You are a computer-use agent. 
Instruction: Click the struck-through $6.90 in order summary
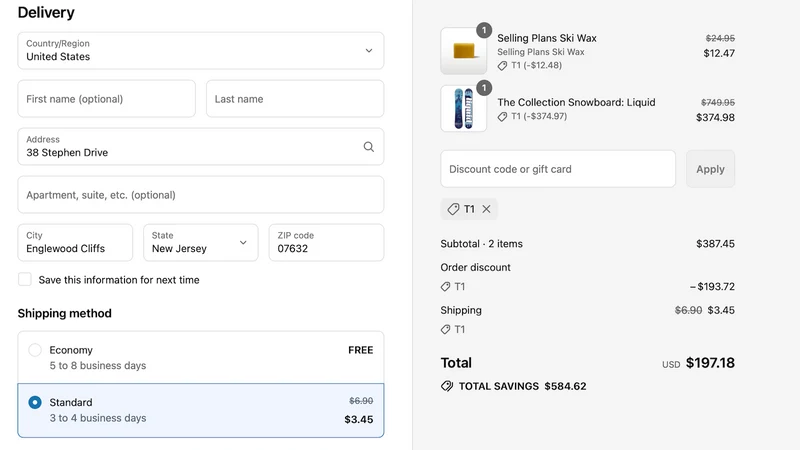tap(688, 310)
